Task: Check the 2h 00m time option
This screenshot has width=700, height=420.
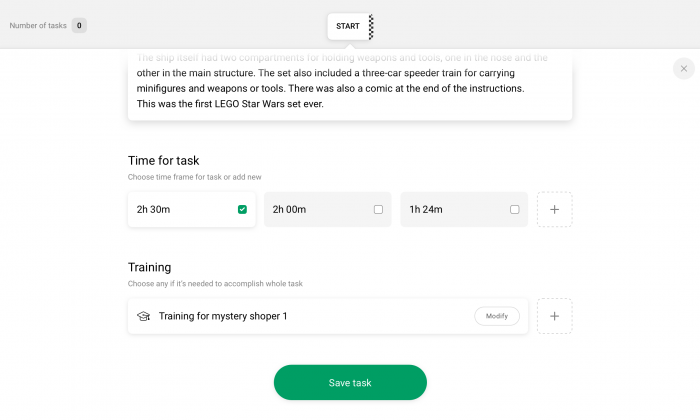Action: (x=378, y=209)
